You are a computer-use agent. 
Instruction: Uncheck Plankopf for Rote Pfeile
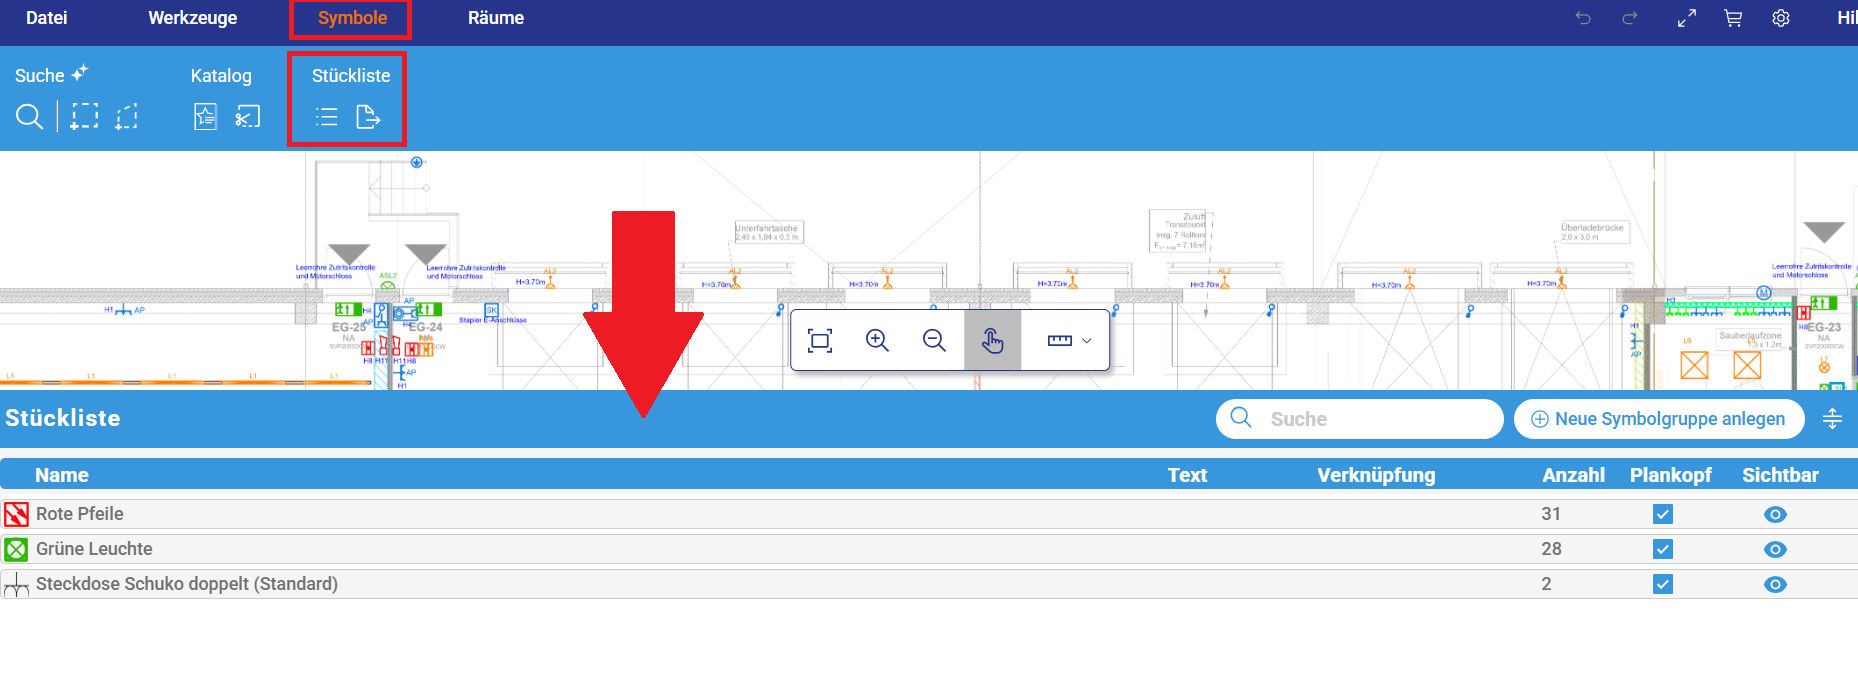pyautogui.click(x=1662, y=514)
